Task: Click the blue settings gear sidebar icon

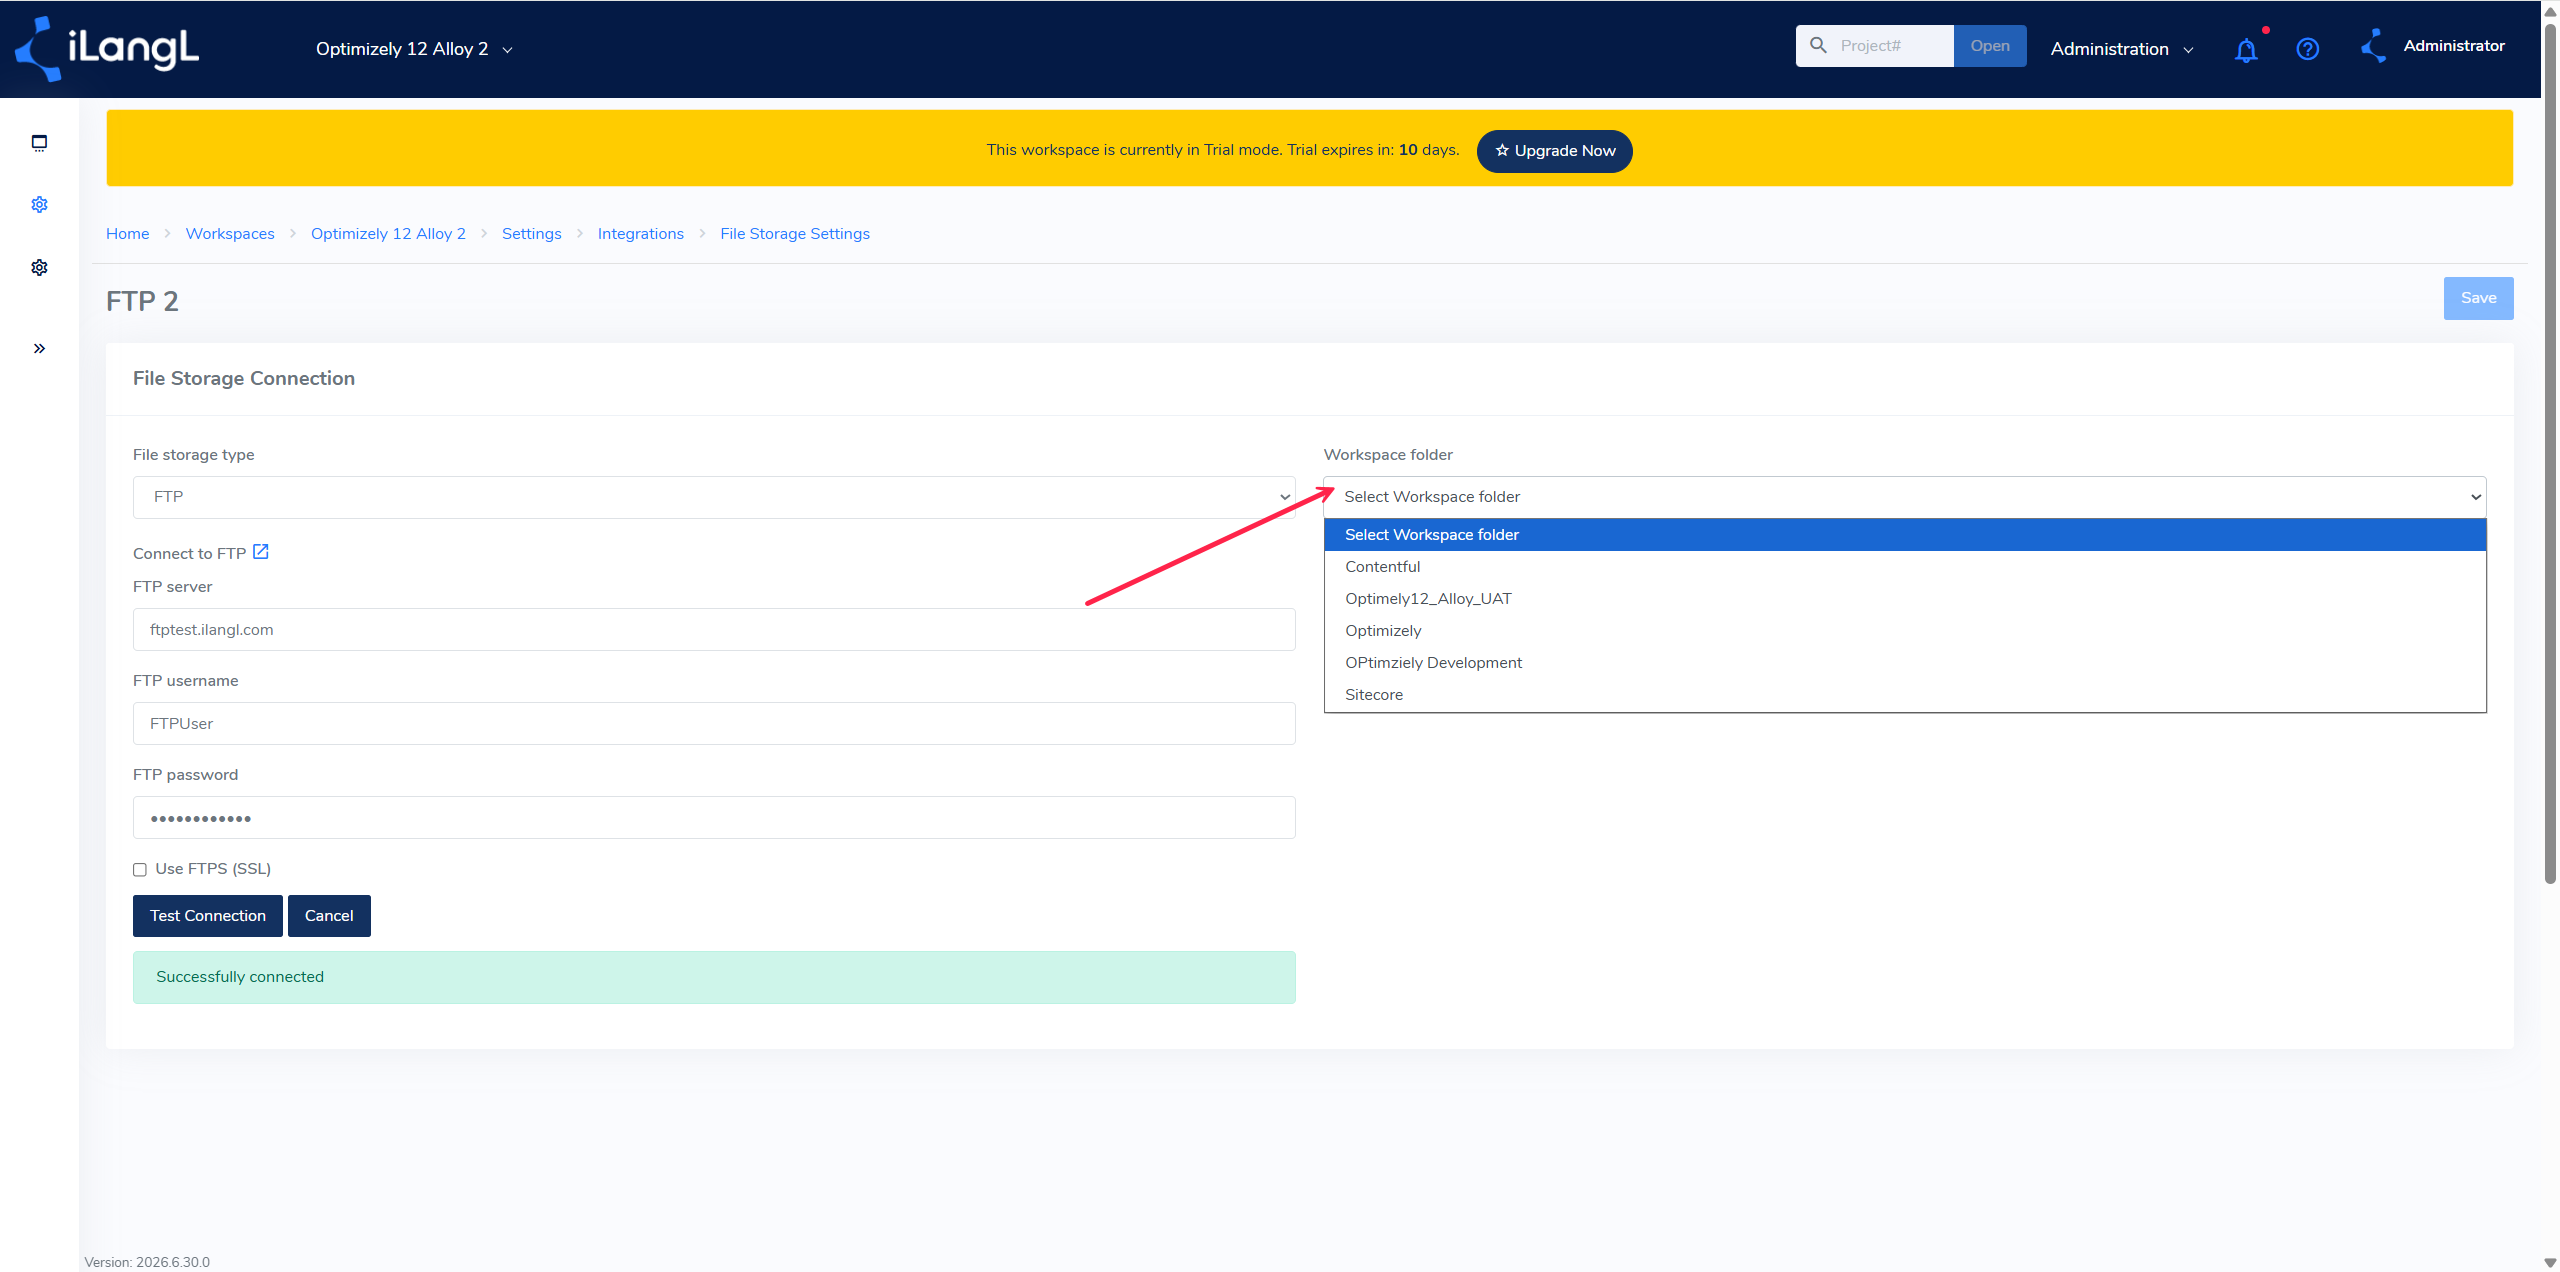Action: [x=39, y=205]
